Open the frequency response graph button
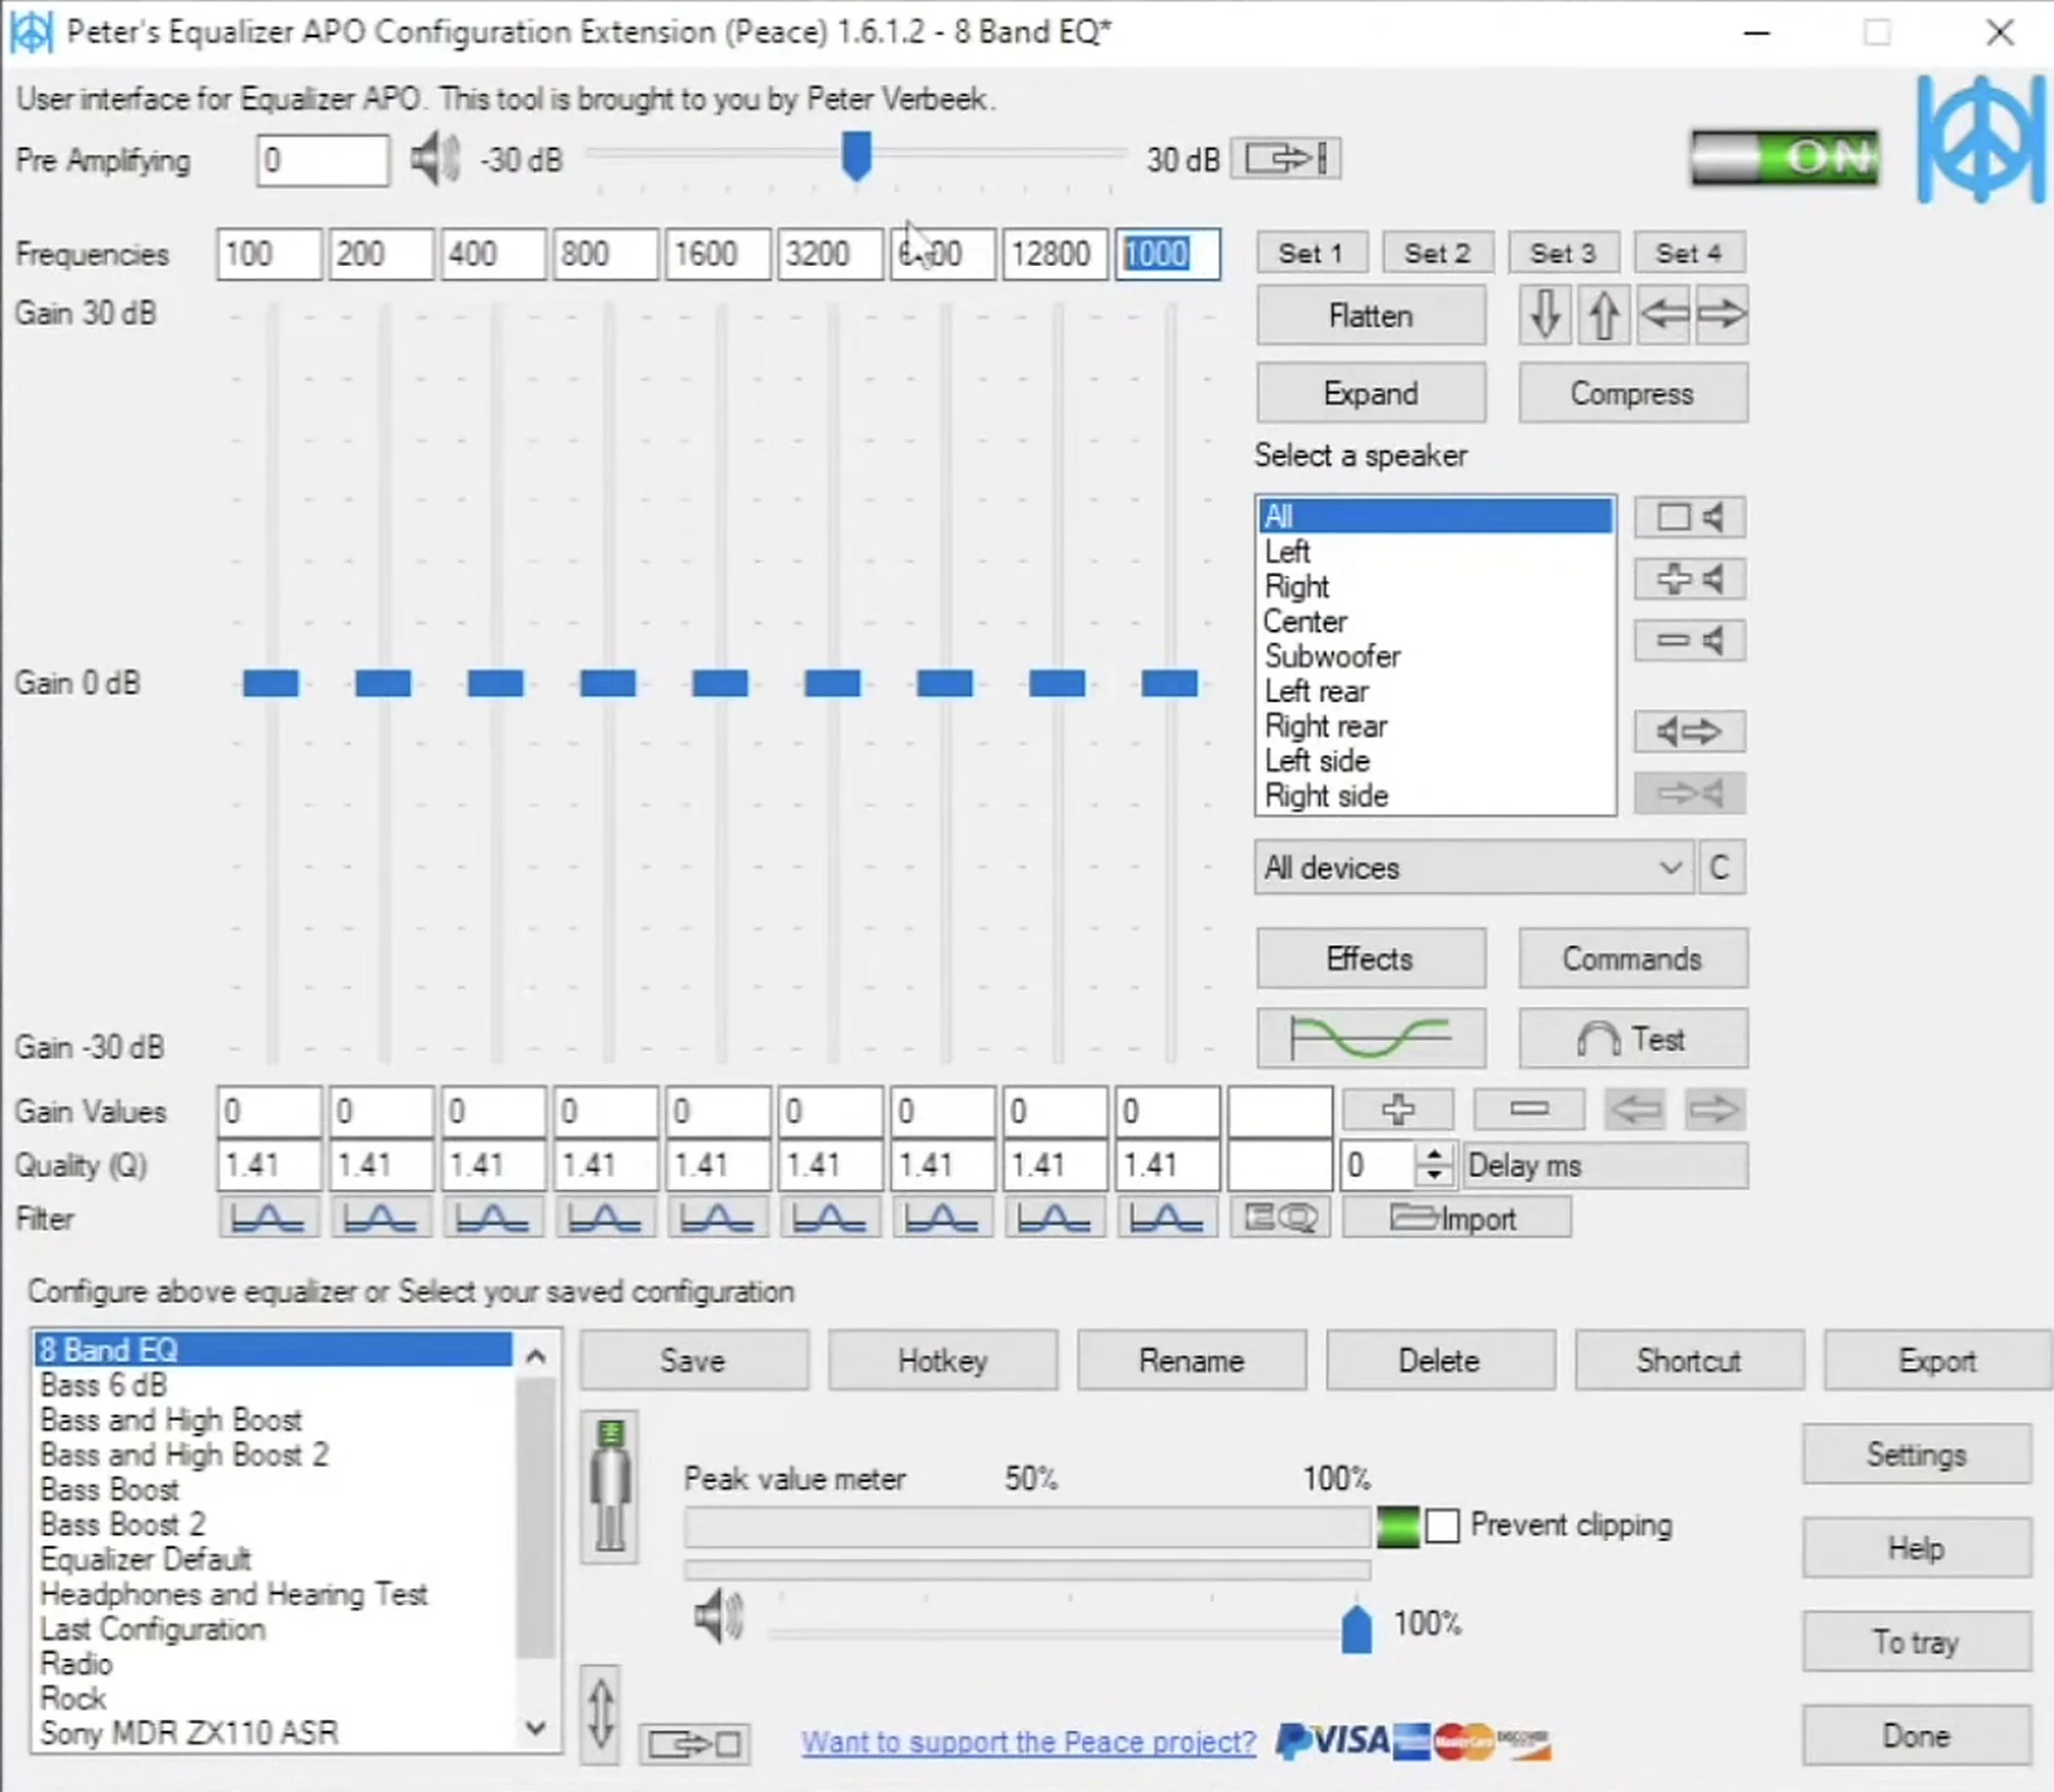 (x=1371, y=1038)
